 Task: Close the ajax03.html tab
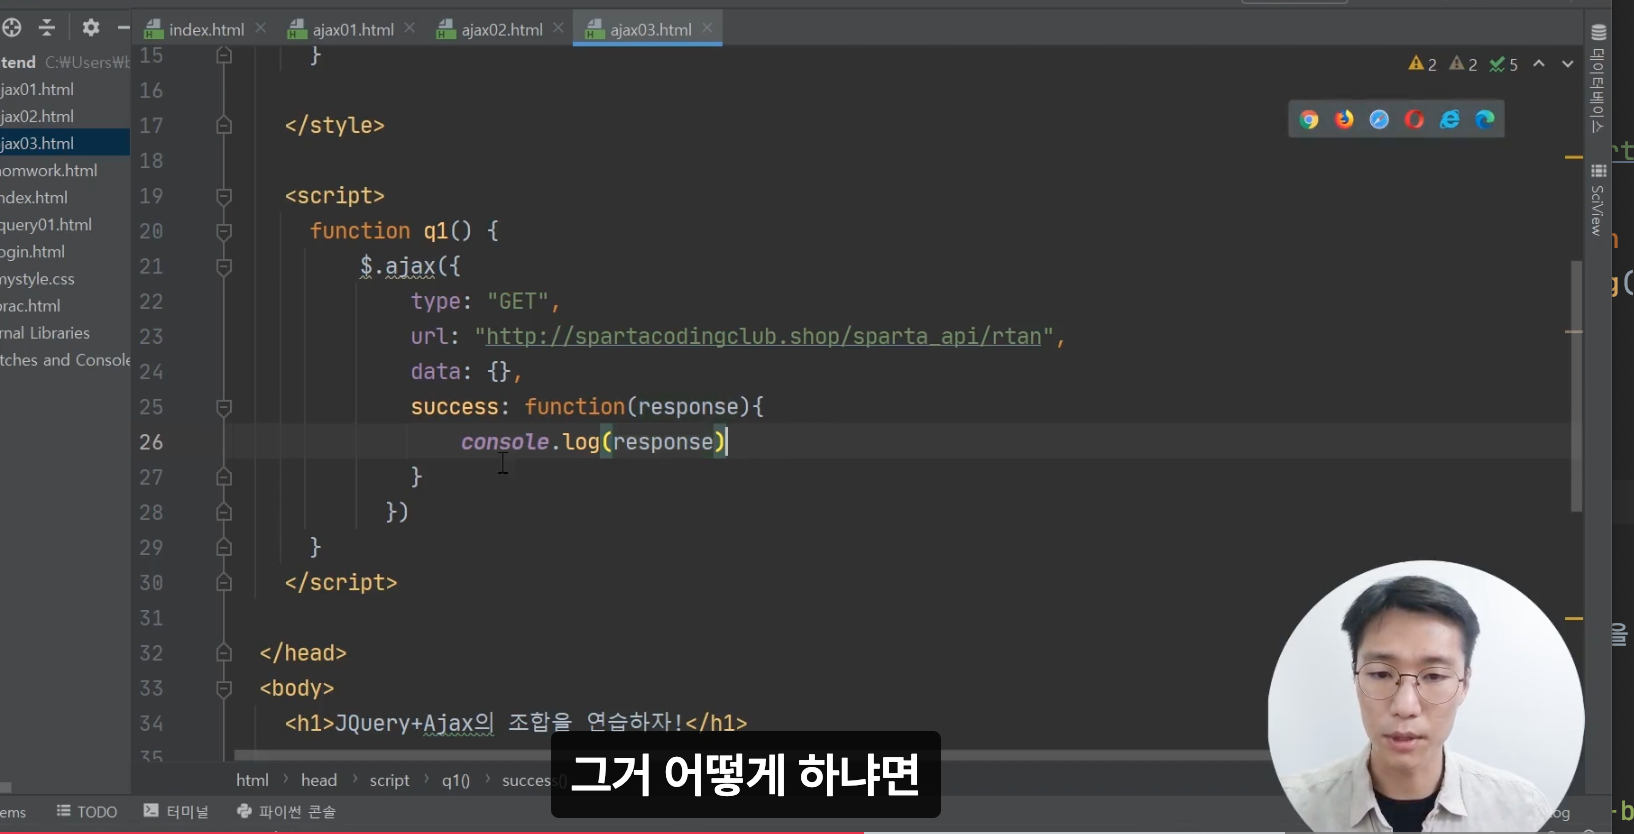click(x=707, y=28)
